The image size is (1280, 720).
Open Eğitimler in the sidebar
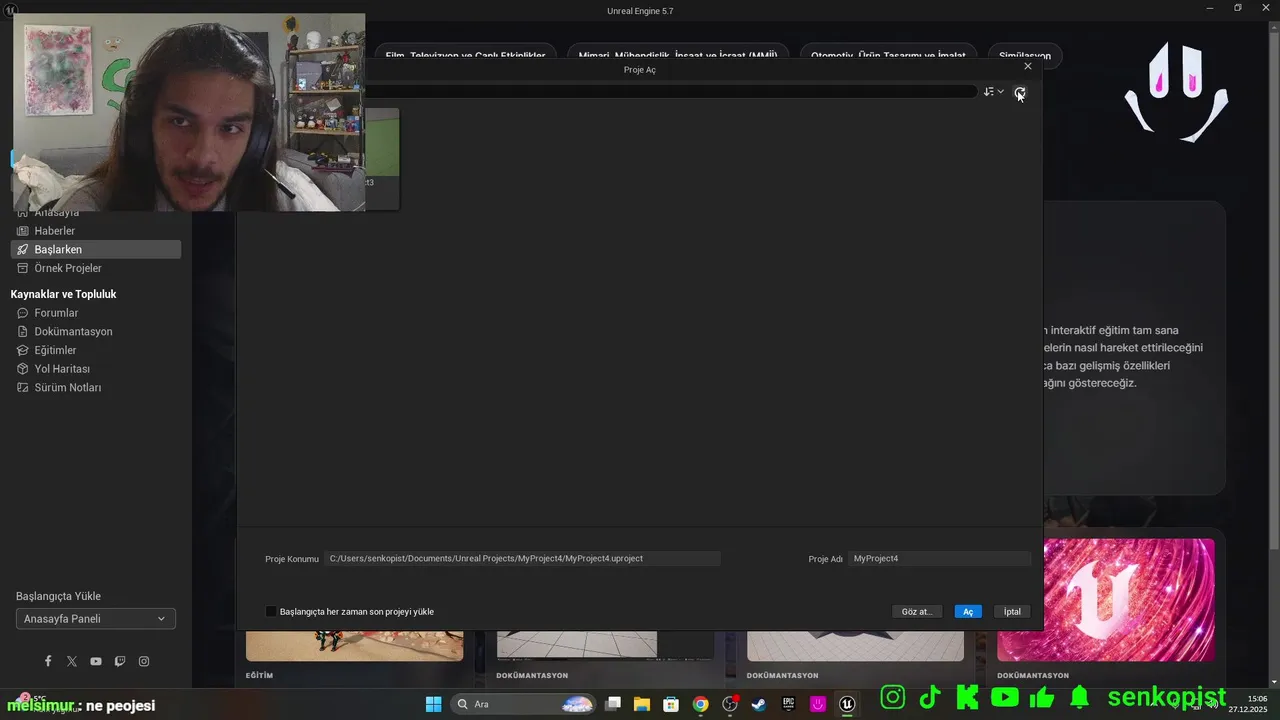96,350
